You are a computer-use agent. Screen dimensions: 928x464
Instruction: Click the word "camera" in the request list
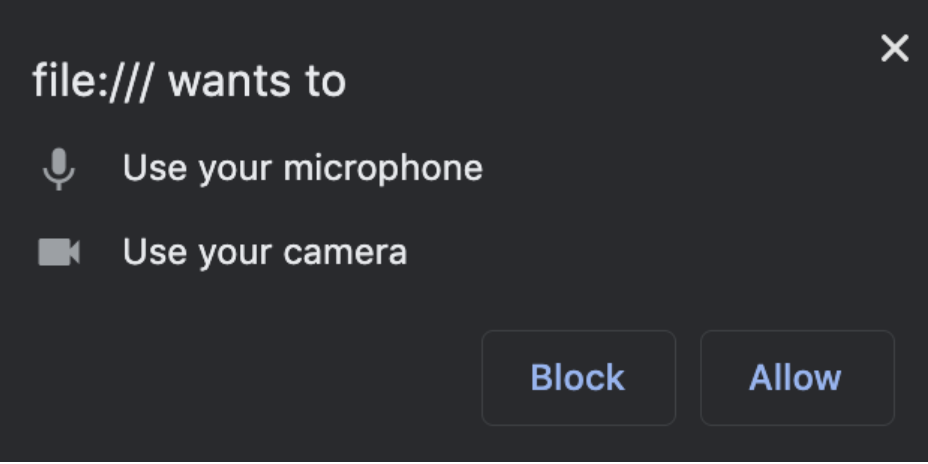click(345, 252)
